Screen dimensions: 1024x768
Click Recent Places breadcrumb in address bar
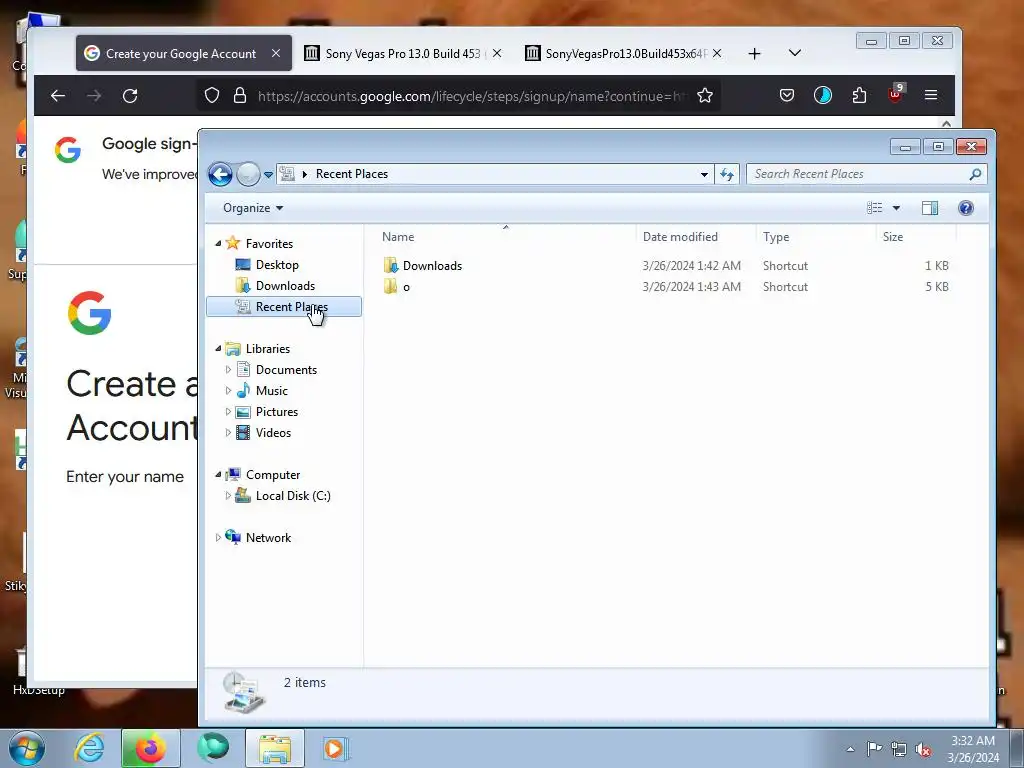point(351,174)
